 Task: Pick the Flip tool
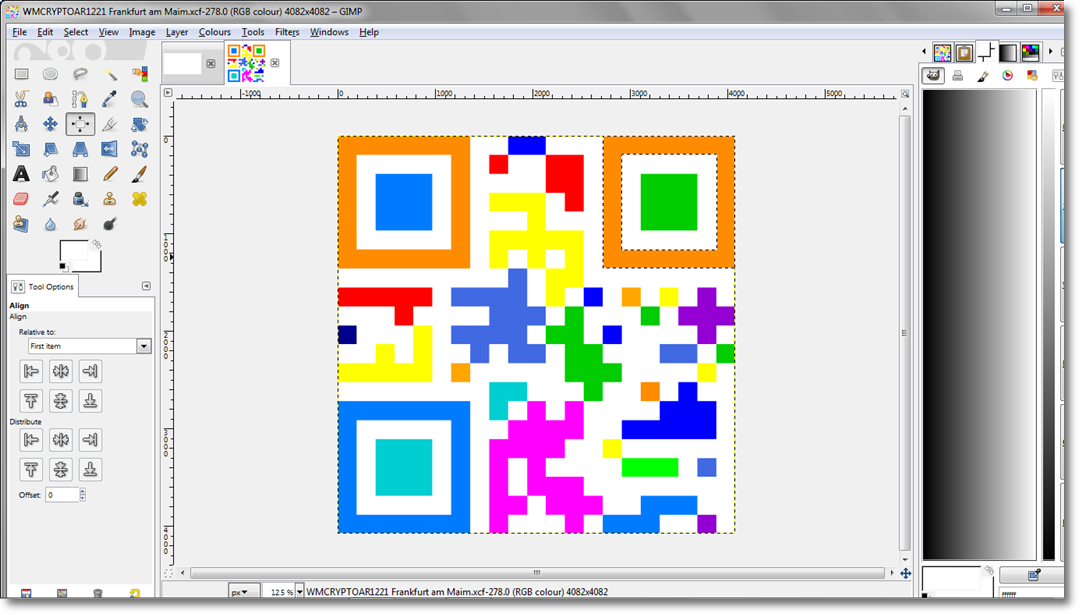coord(110,149)
